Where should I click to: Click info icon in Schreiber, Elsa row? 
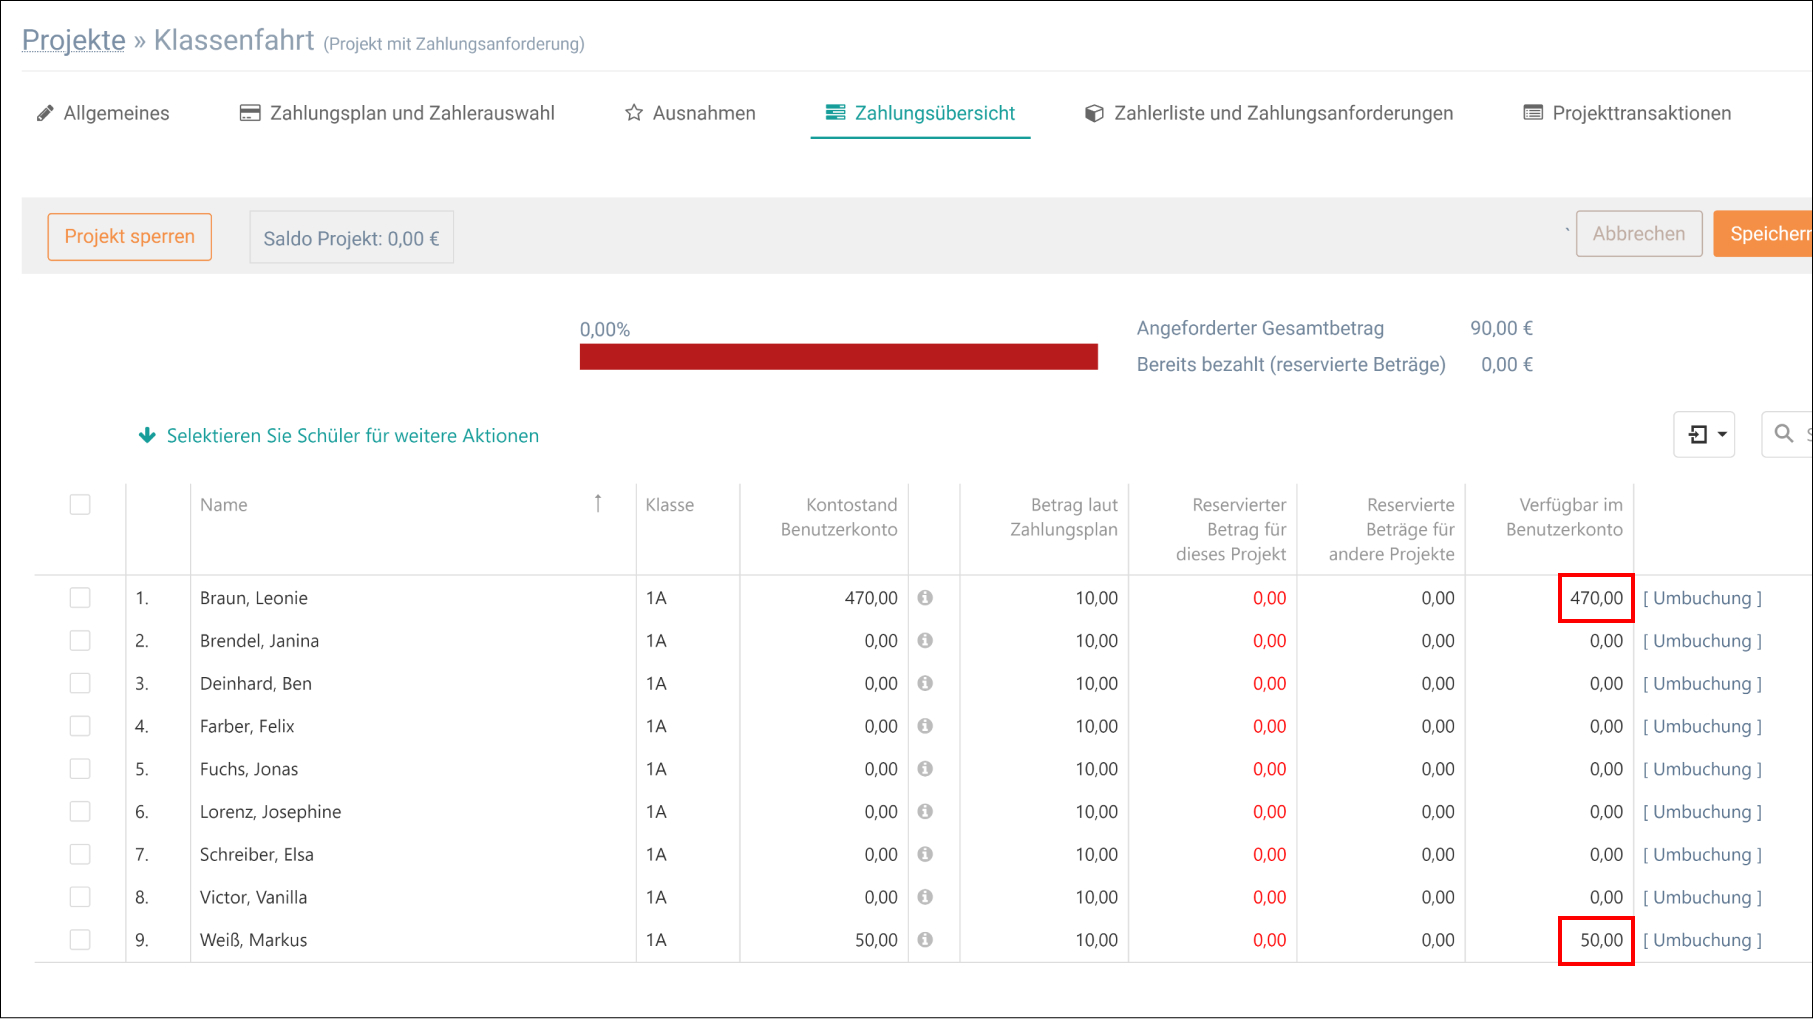click(x=925, y=854)
